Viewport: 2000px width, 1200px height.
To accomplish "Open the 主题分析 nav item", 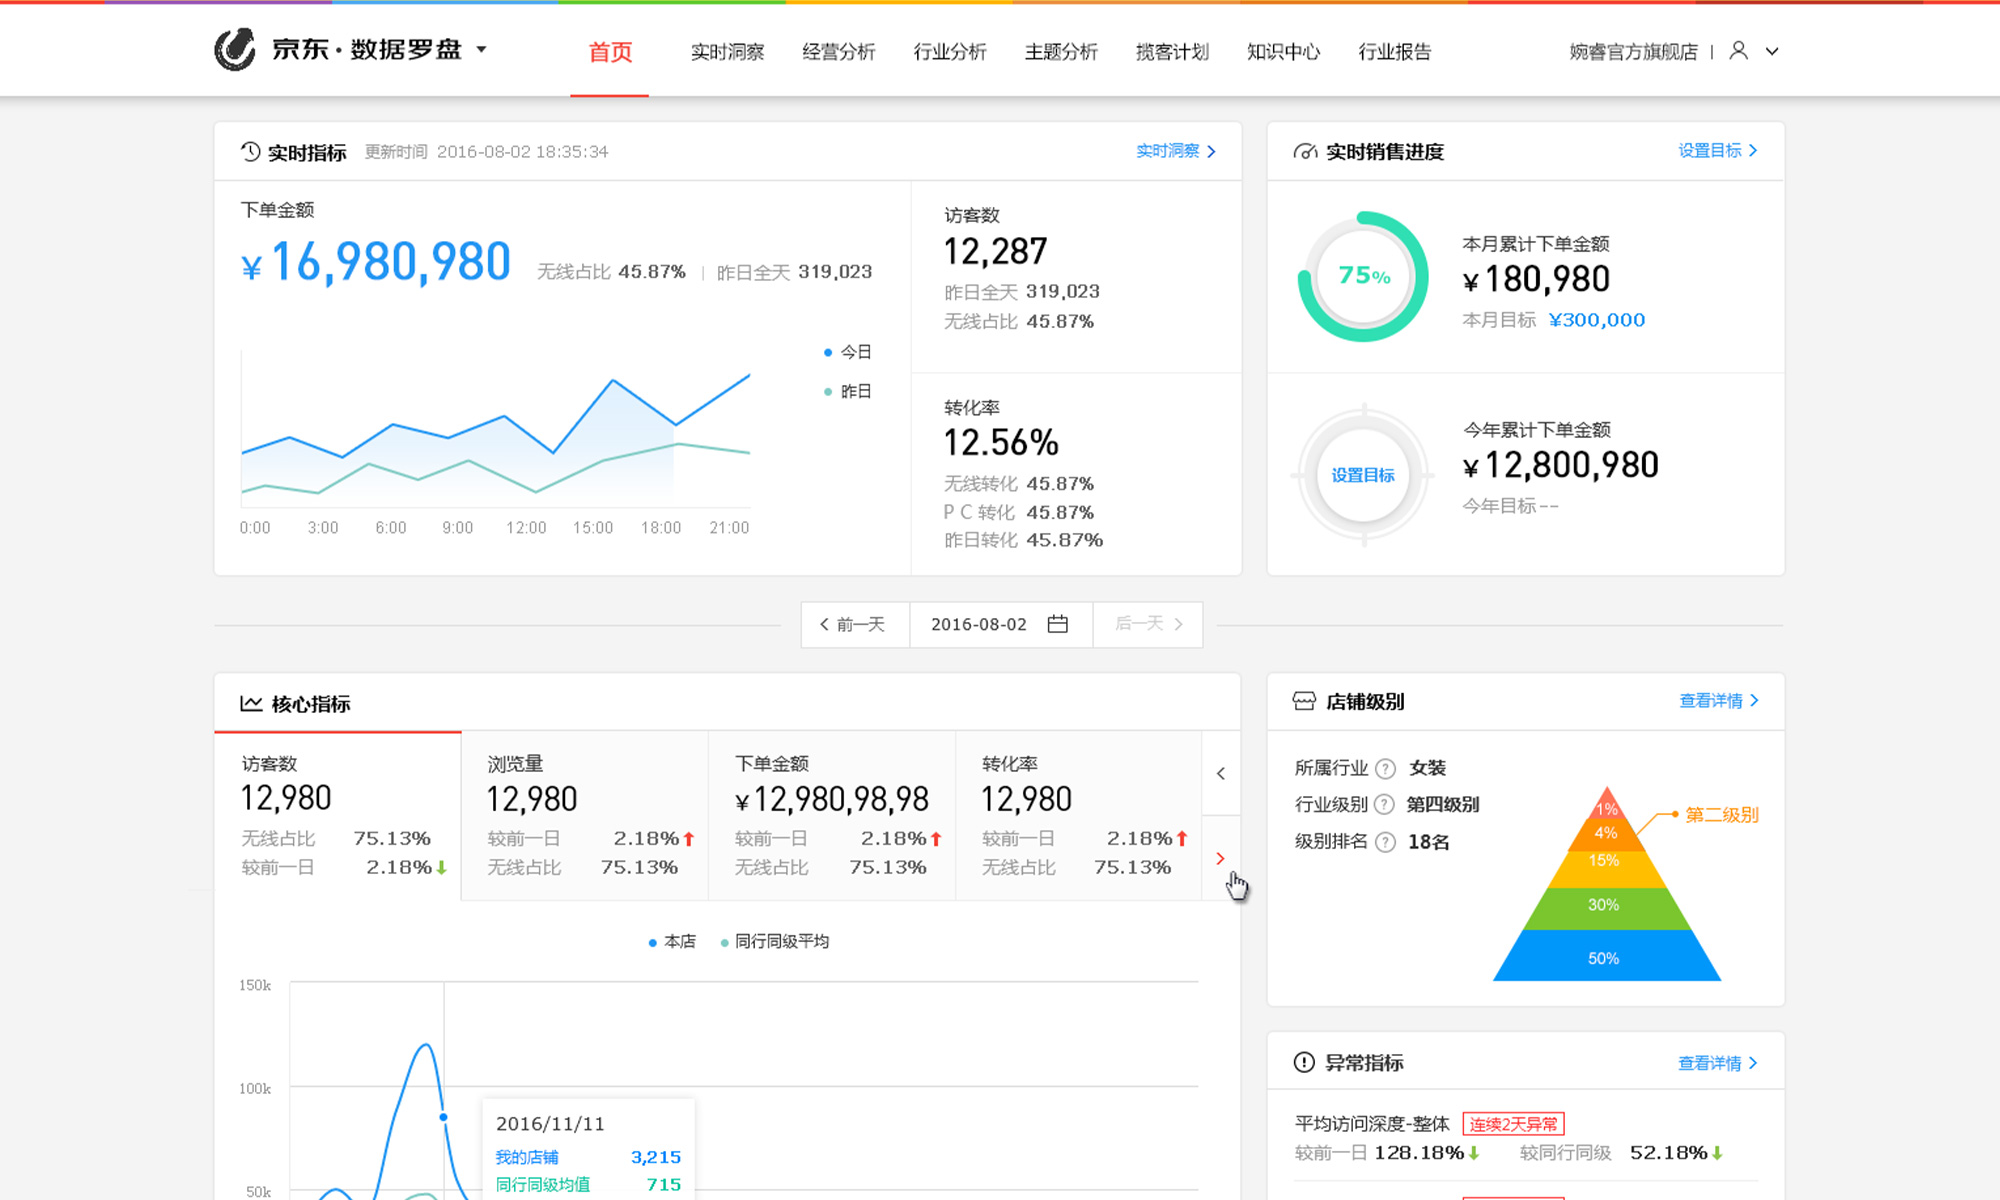I will [x=1061, y=52].
